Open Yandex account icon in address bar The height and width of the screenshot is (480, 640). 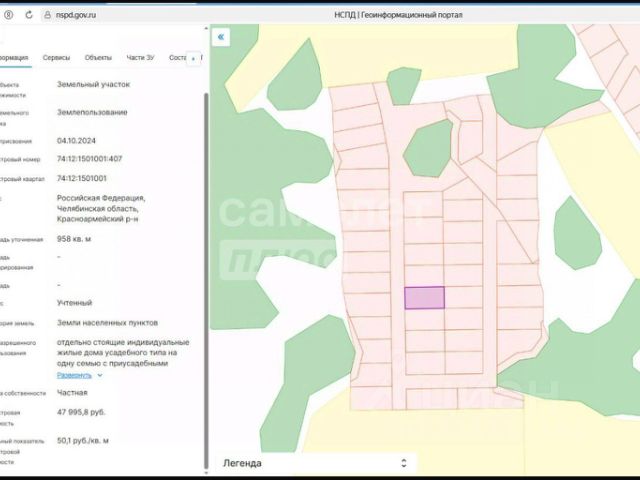[8, 15]
